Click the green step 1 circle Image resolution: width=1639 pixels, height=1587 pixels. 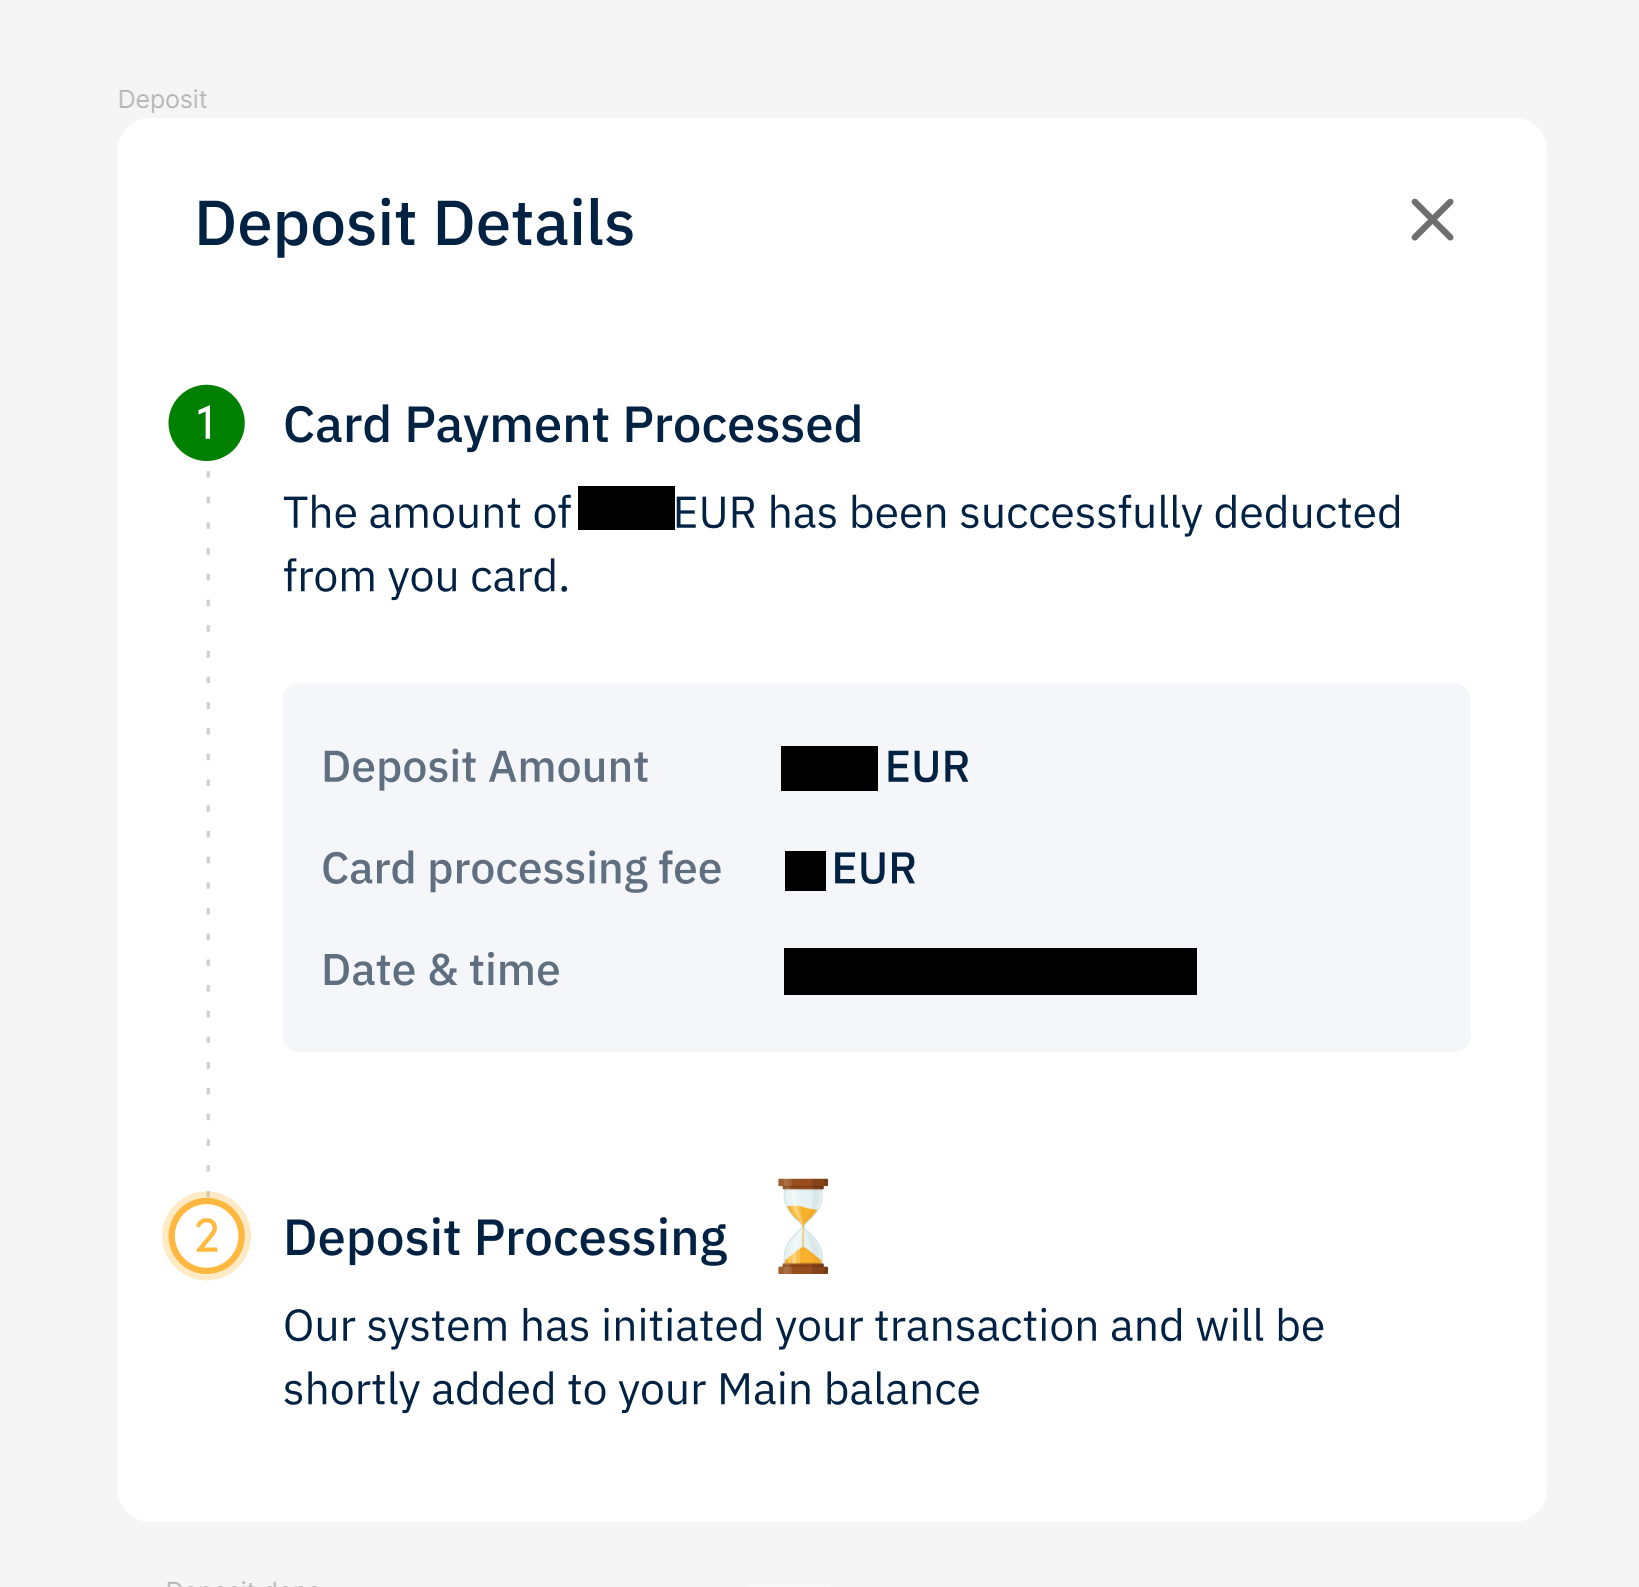[207, 423]
